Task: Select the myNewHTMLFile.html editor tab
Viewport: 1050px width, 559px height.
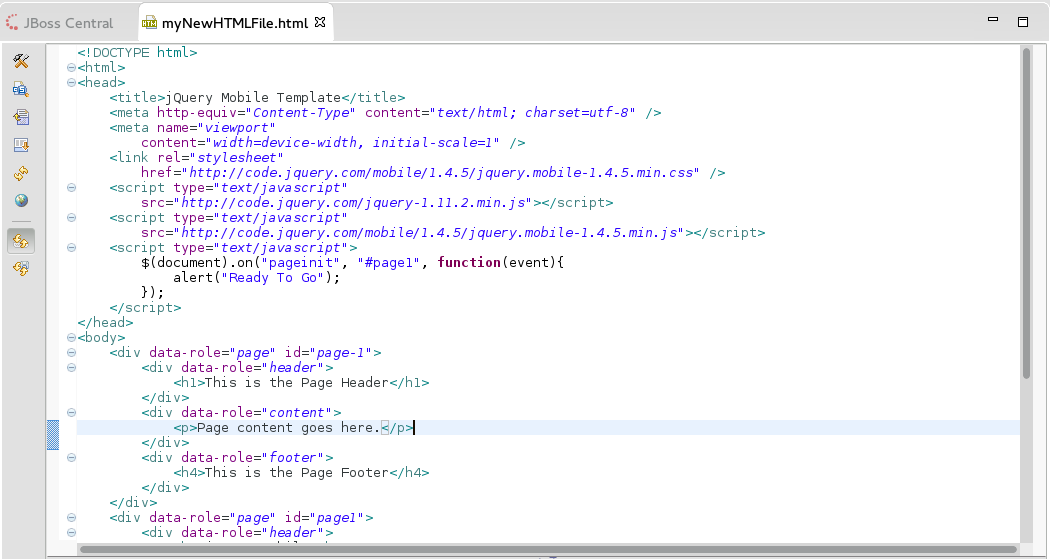Action: (235, 23)
